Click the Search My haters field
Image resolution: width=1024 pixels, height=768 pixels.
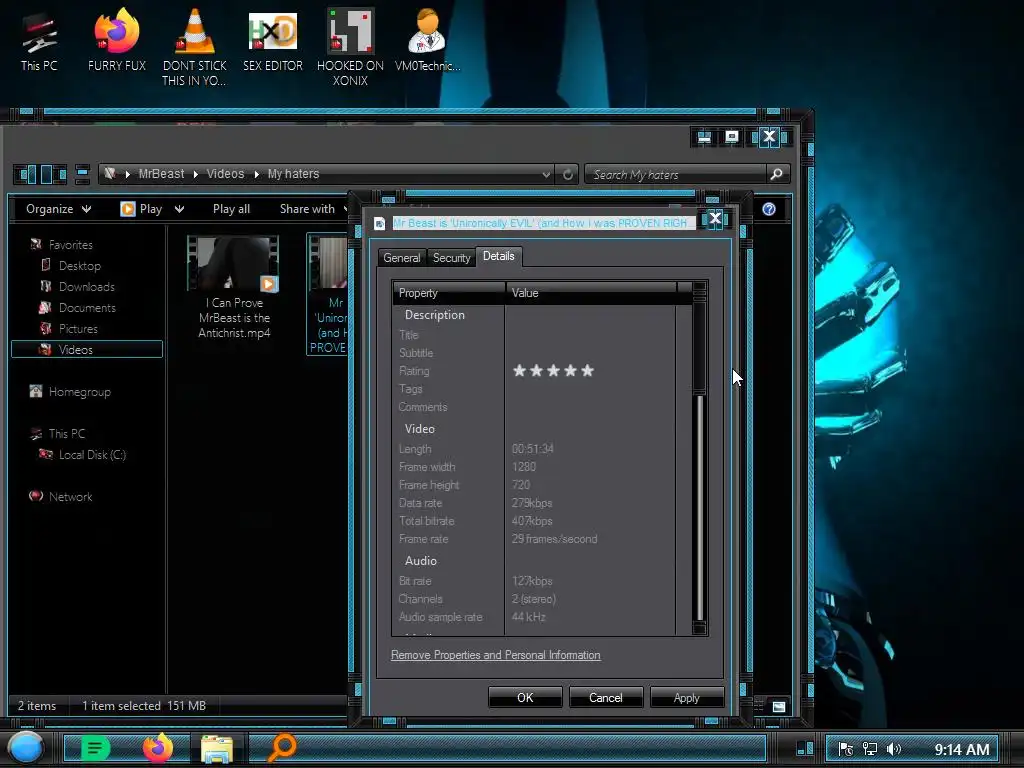676,174
